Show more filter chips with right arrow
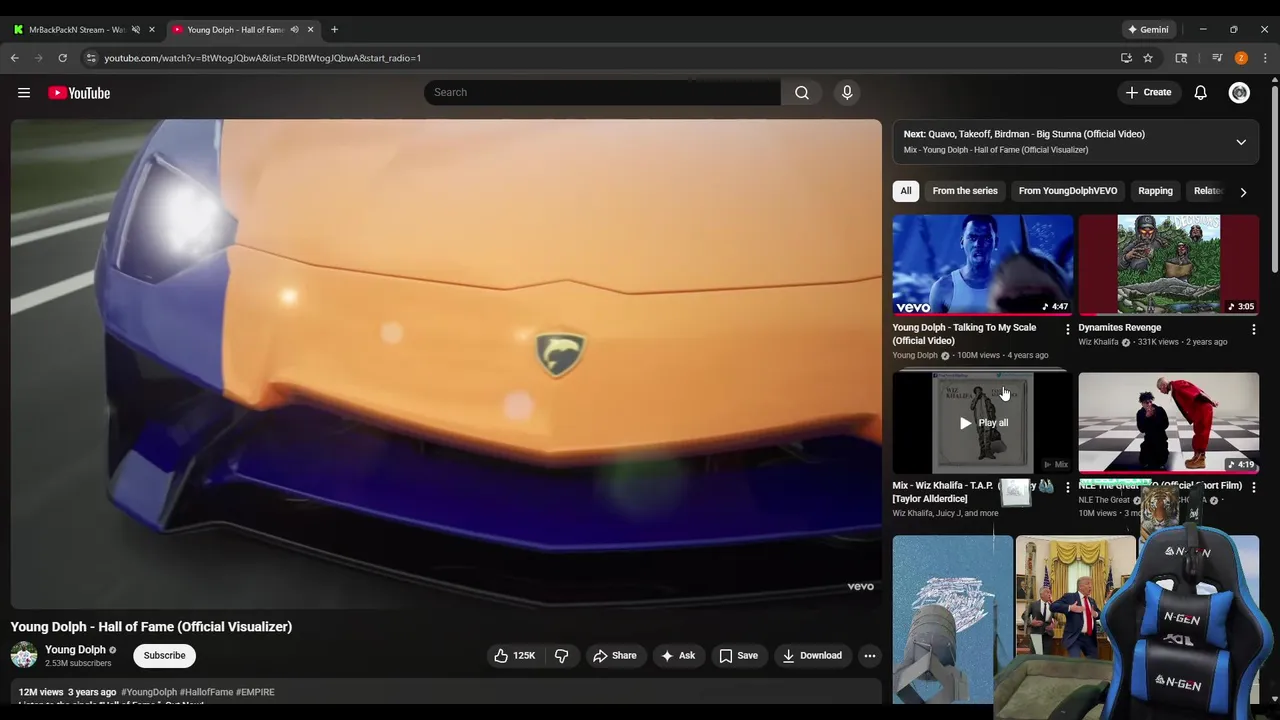1280x720 pixels. (x=1243, y=191)
